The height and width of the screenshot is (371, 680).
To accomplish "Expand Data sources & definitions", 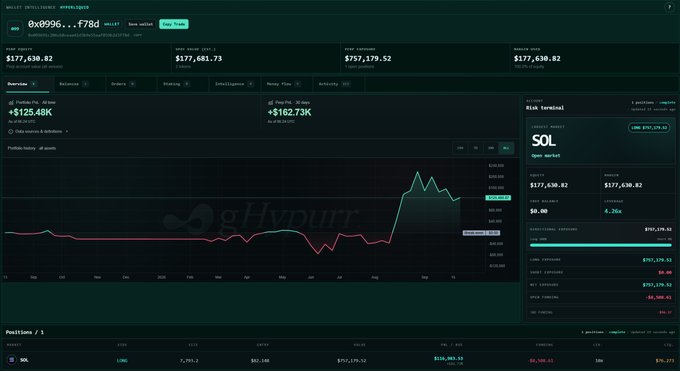I will [39, 131].
